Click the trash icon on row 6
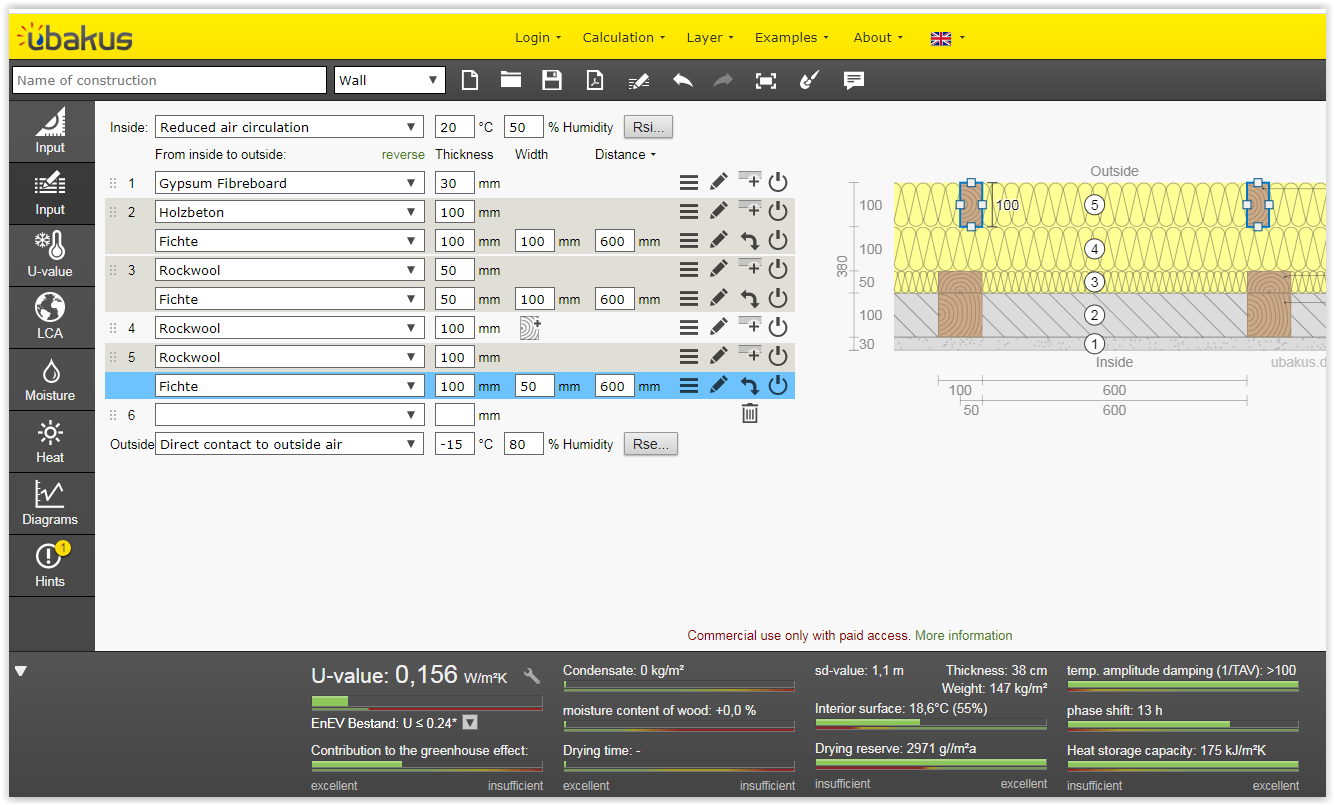Image resolution: width=1334 pixels, height=805 pixels. (750, 414)
